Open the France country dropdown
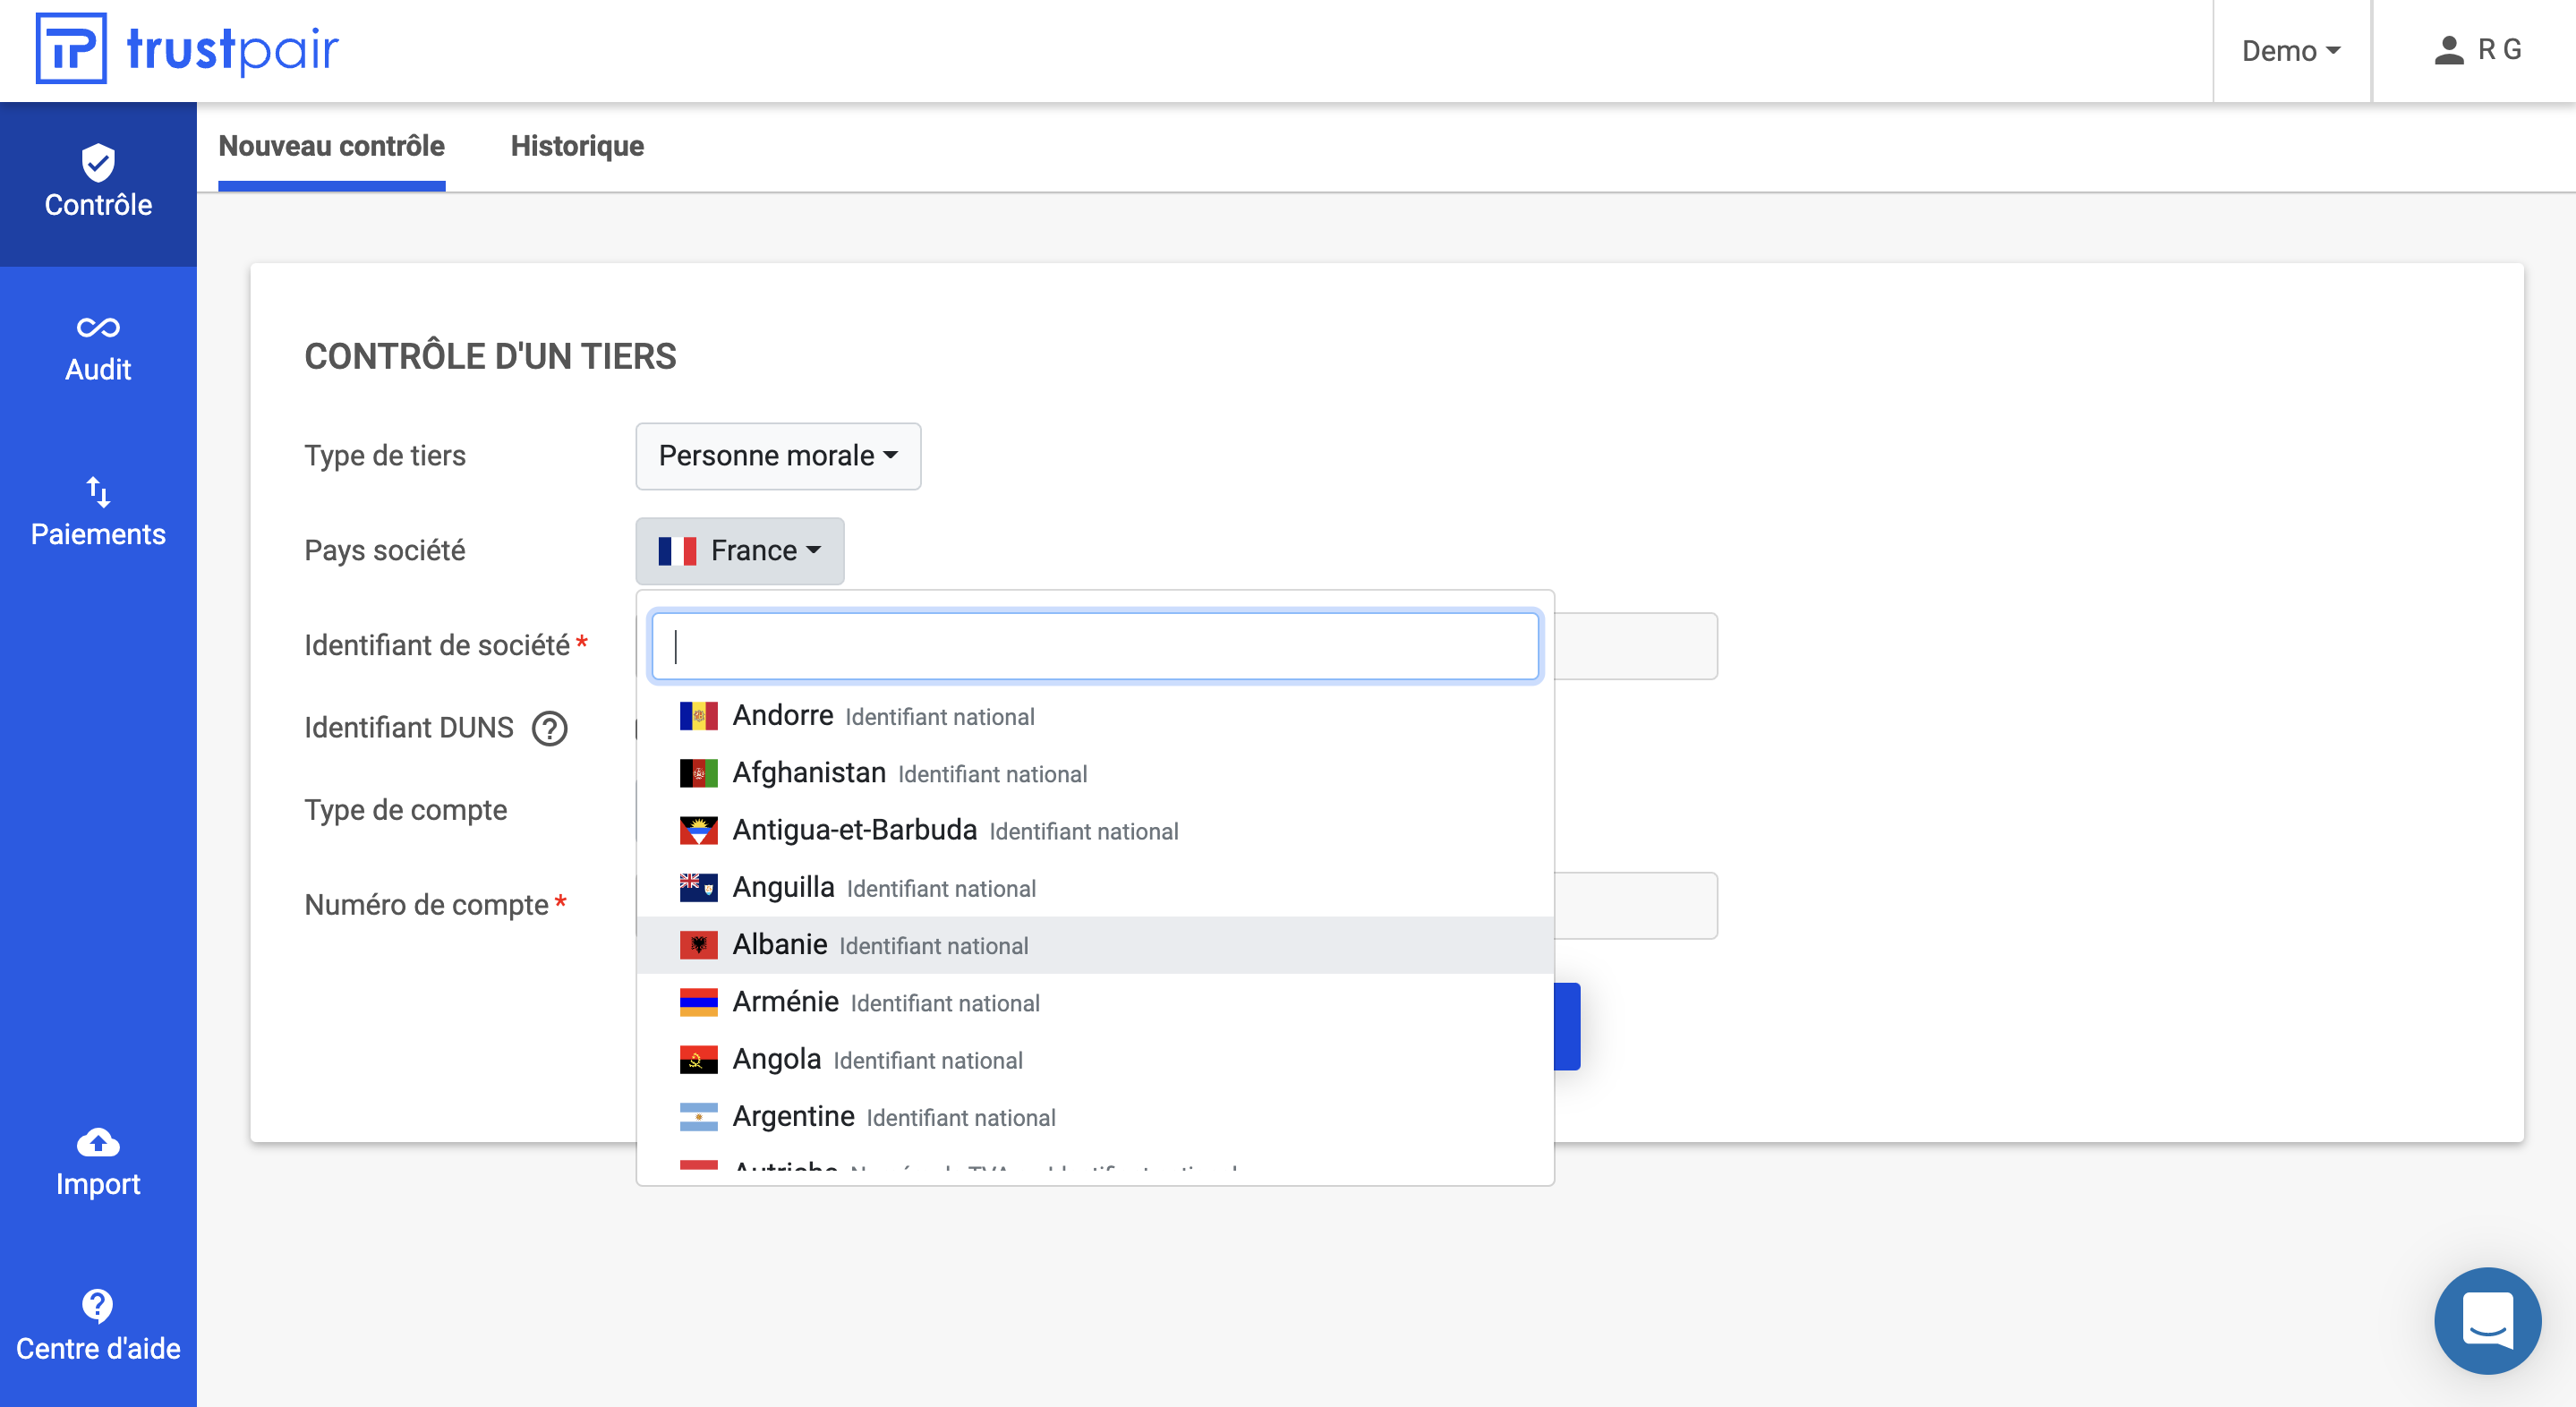Screen dimensions: 2576x1407 tap(739, 550)
